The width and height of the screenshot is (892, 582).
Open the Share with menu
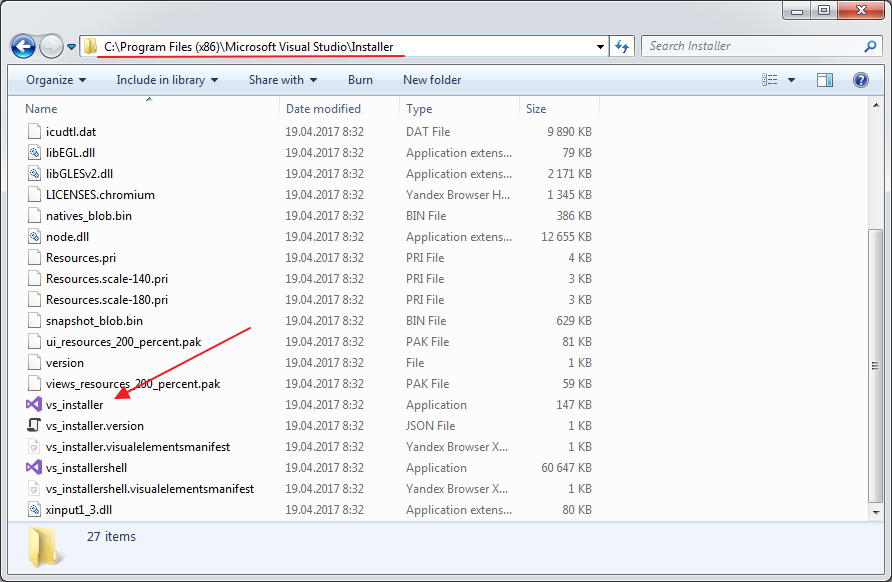283,80
